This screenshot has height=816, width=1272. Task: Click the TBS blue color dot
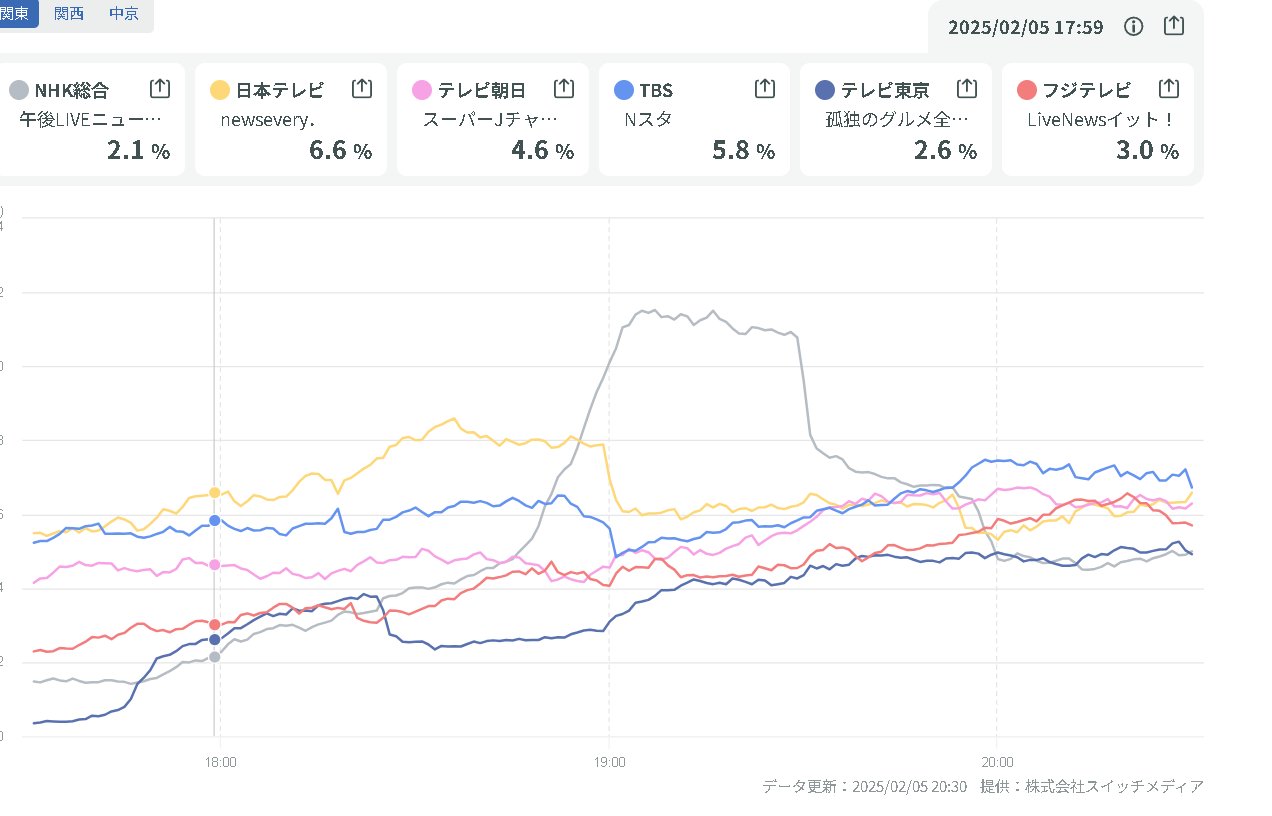click(623, 91)
